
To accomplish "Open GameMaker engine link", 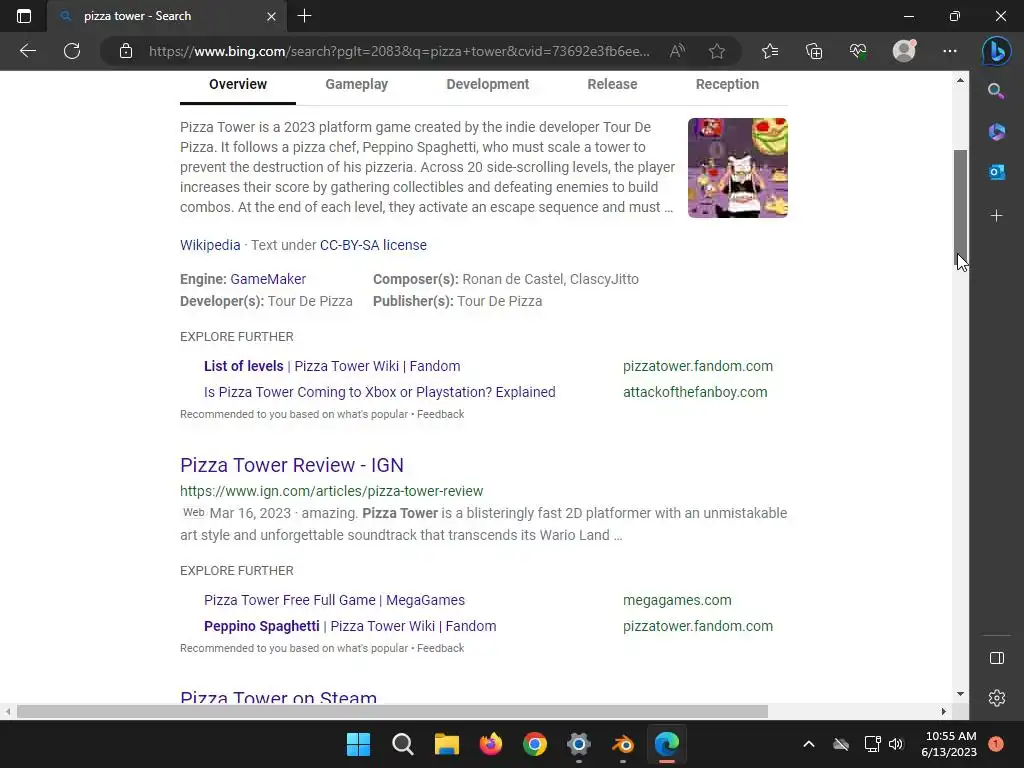I will [268, 279].
